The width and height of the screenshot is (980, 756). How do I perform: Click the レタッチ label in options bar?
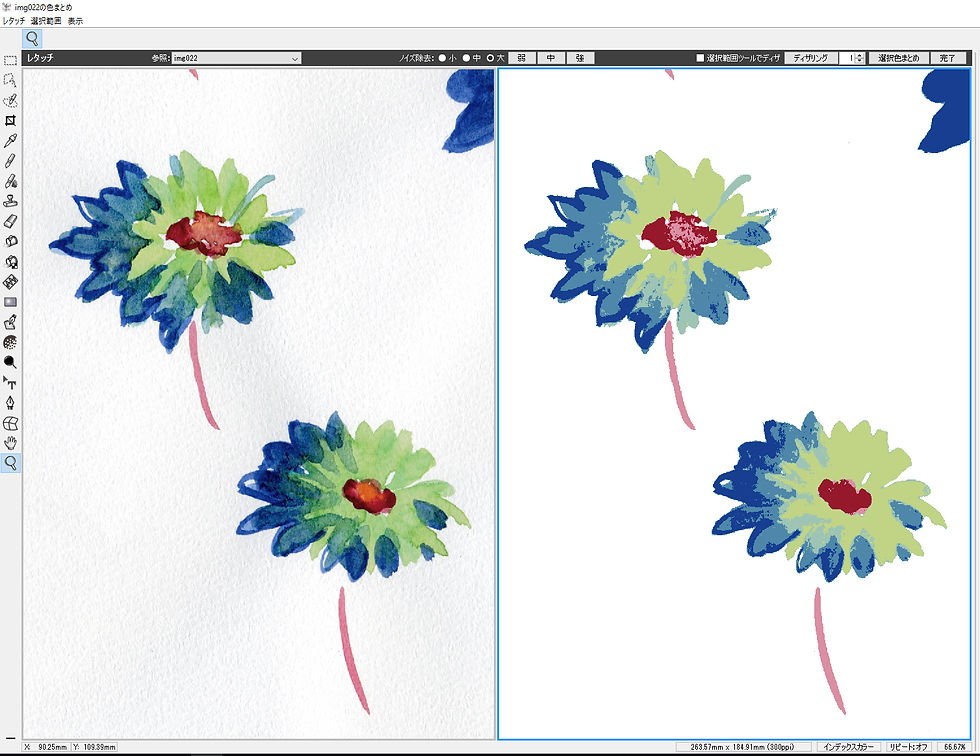pos(40,58)
